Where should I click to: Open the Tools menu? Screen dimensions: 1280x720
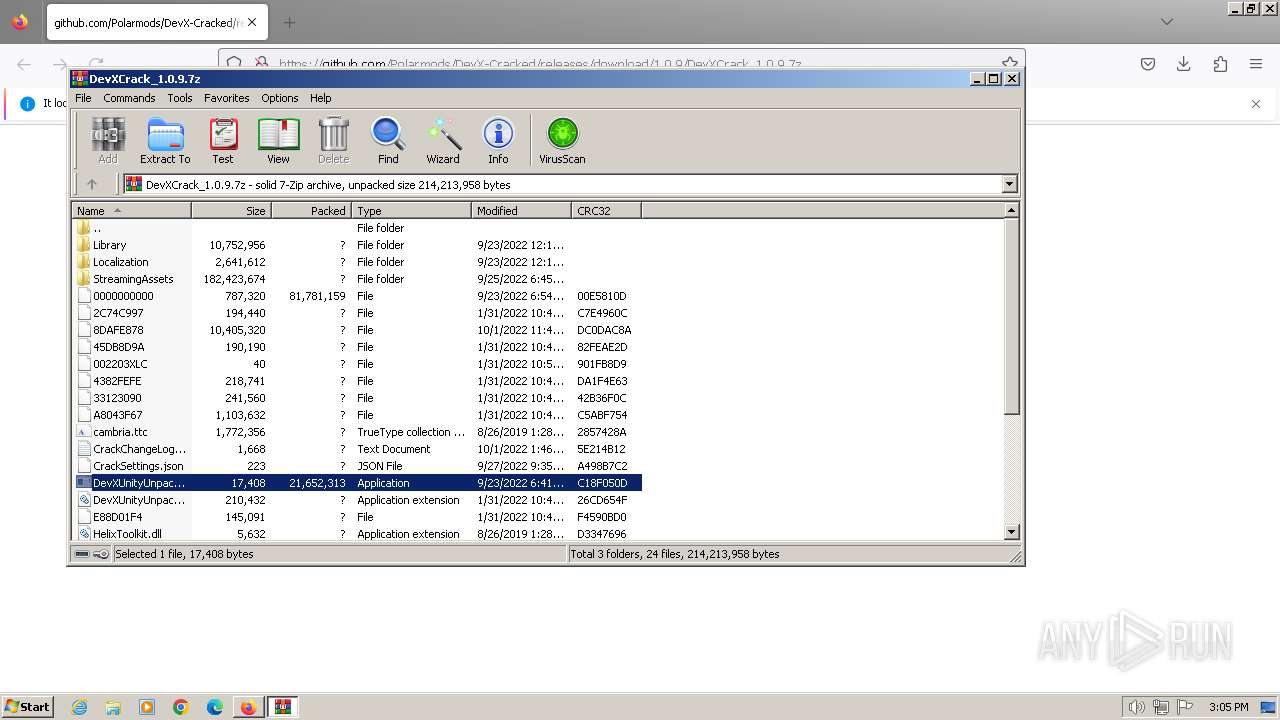tap(180, 98)
